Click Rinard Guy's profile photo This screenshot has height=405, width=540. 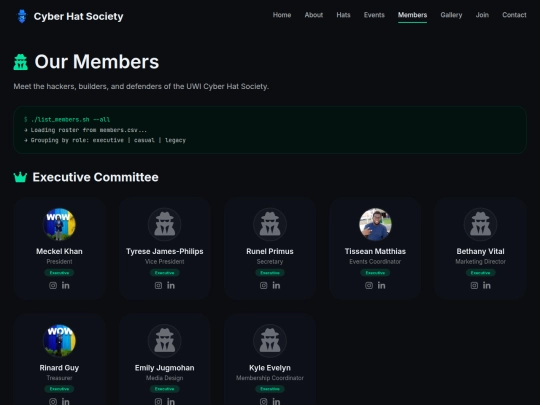click(59, 341)
